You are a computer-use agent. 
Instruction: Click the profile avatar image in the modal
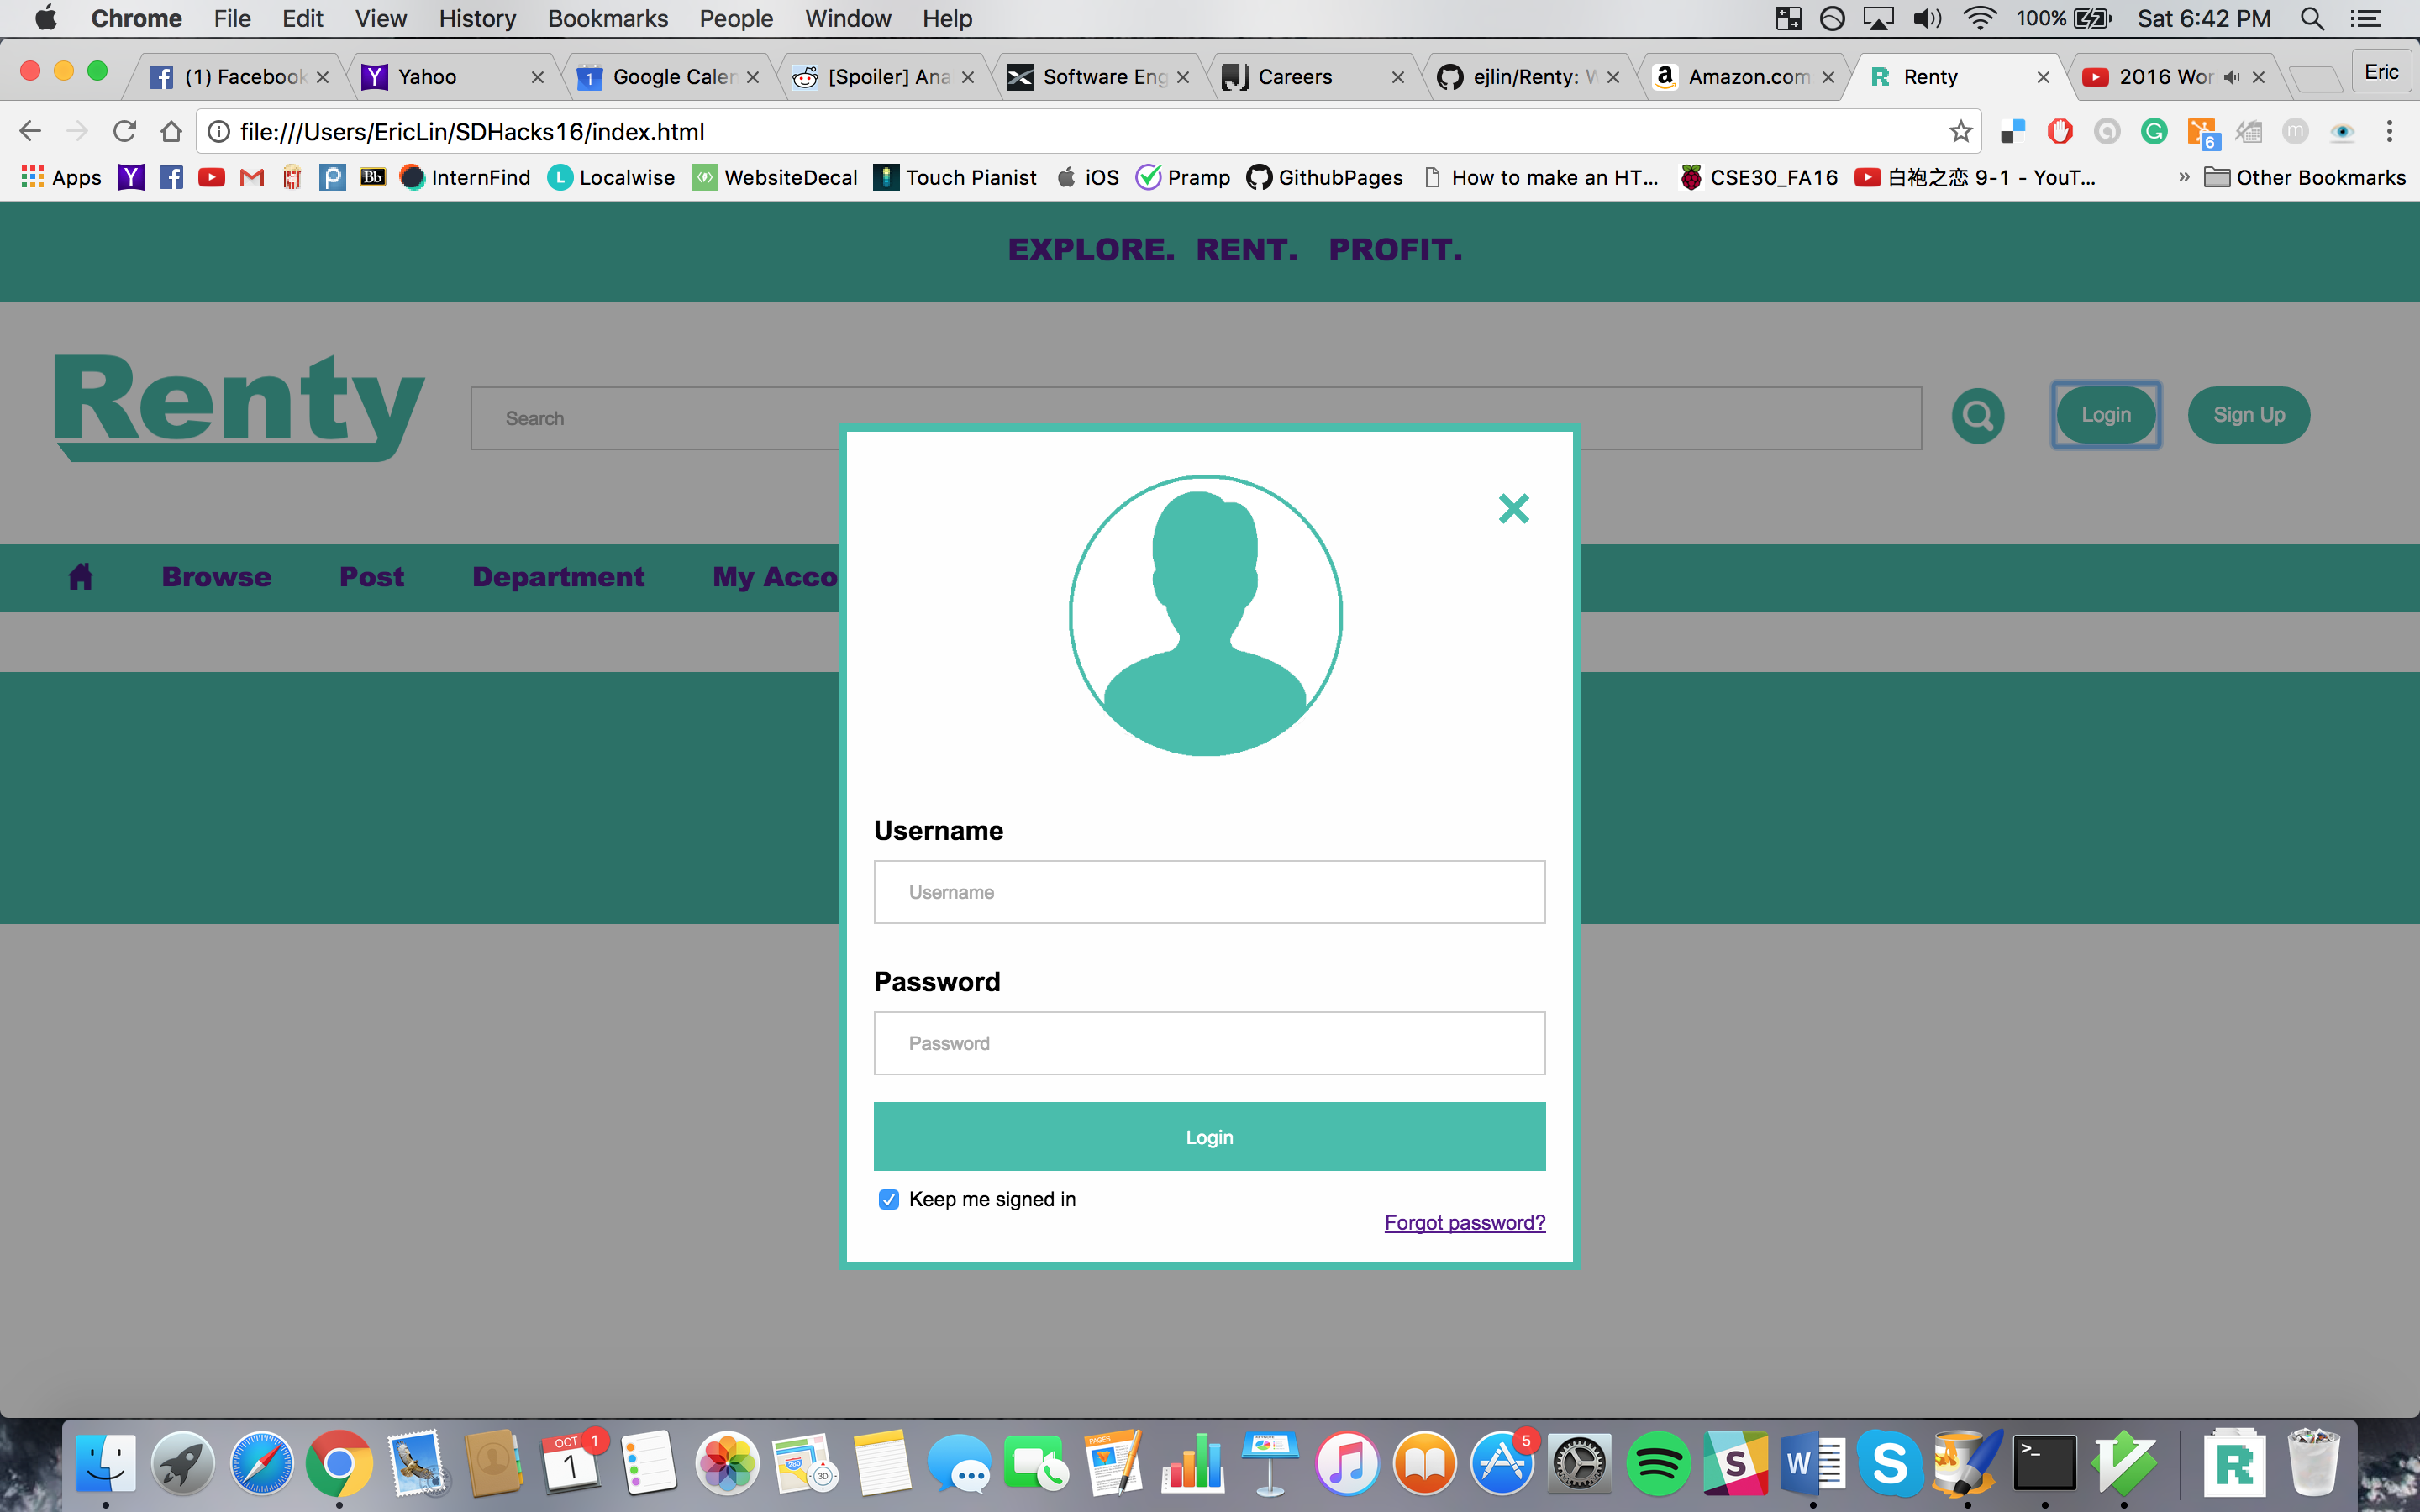(1205, 615)
